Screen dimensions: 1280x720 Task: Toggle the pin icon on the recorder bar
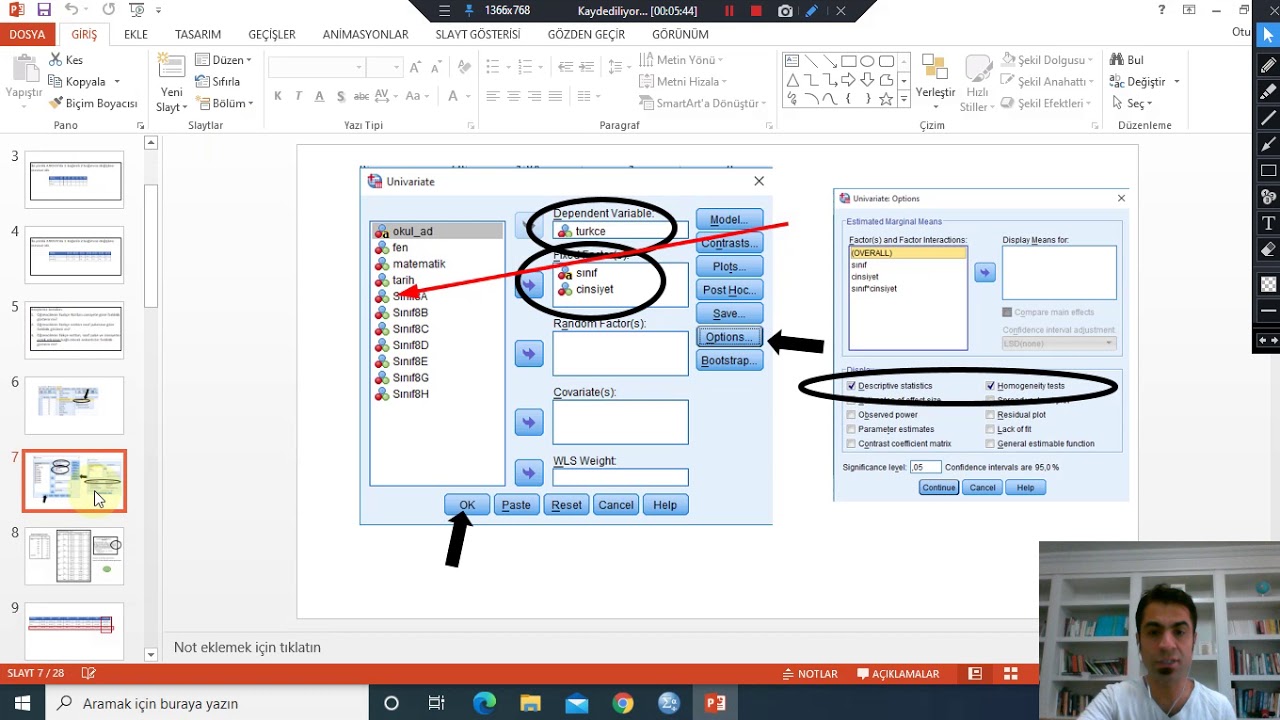click(x=469, y=11)
